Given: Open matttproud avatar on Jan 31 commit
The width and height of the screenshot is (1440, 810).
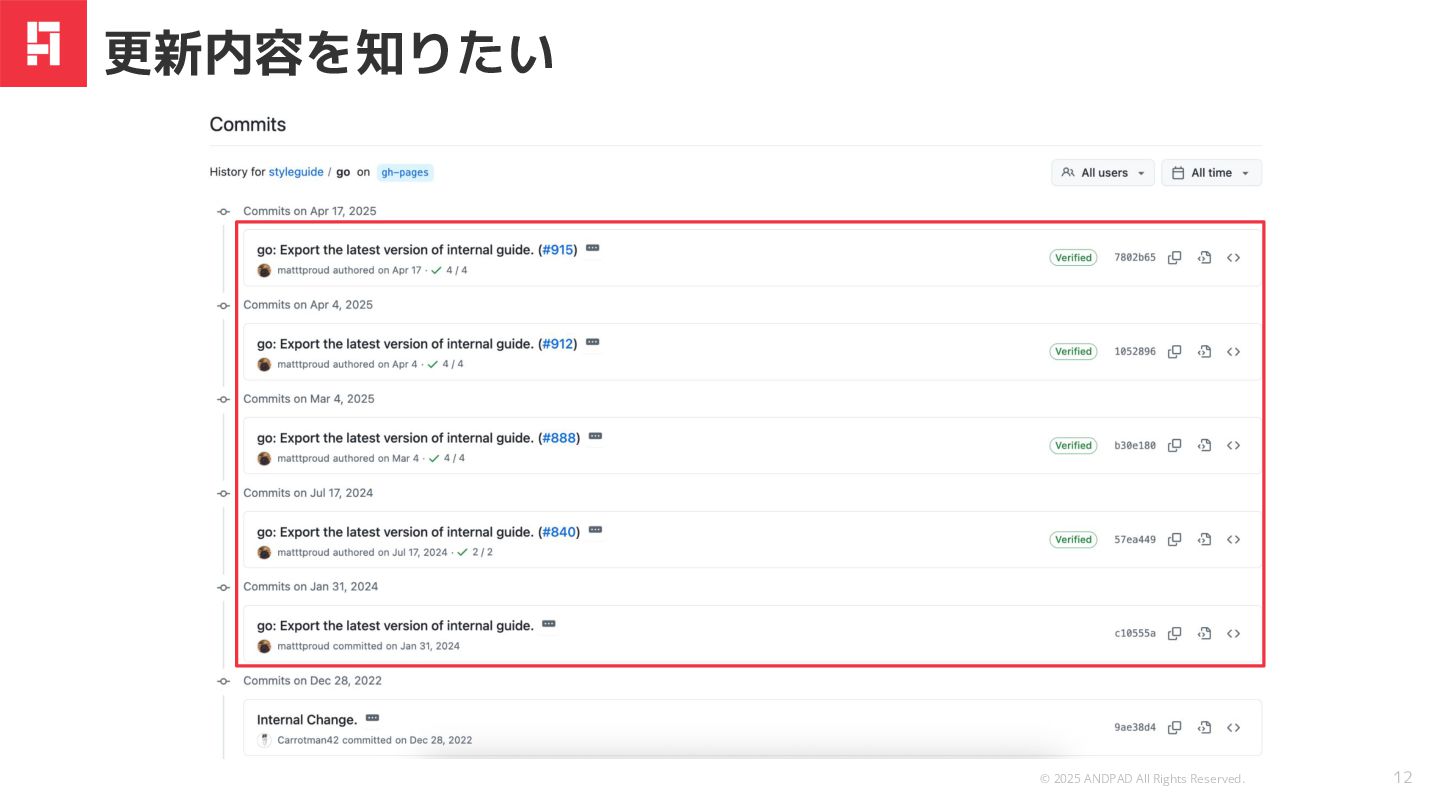Looking at the screenshot, I should click(x=264, y=647).
